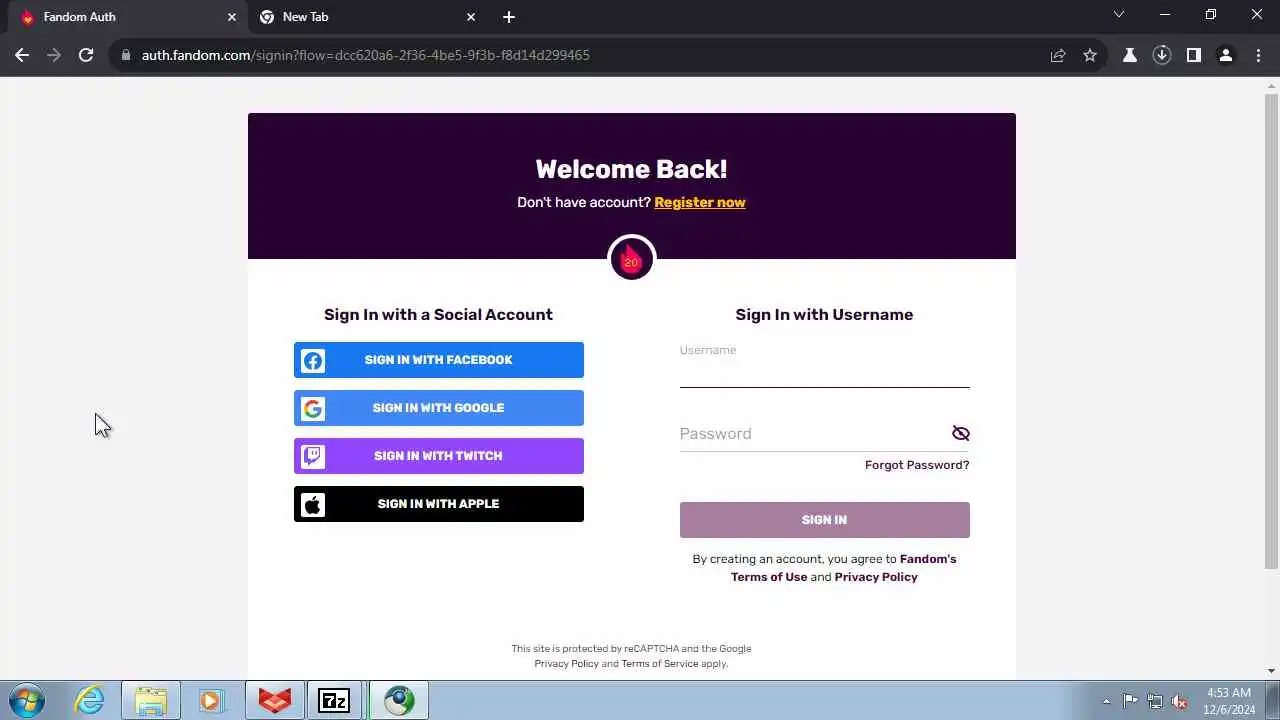Open 7-Zip from the taskbar
The height and width of the screenshot is (720, 1280).
click(334, 701)
